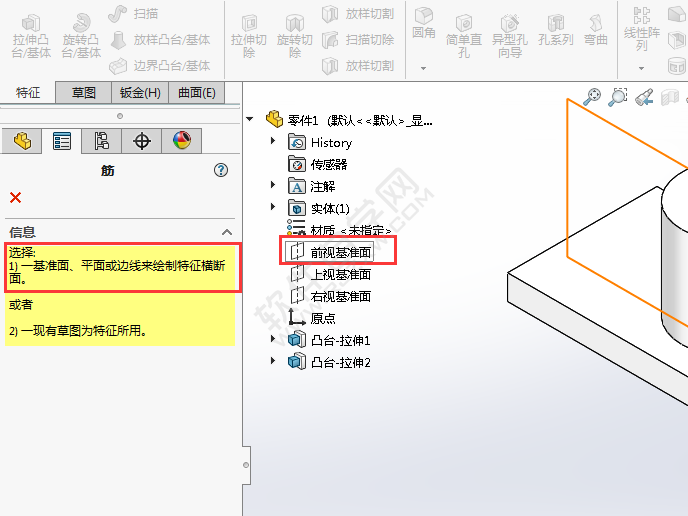
Task: Select 右视基准面 in the tree
Action: point(331,296)
